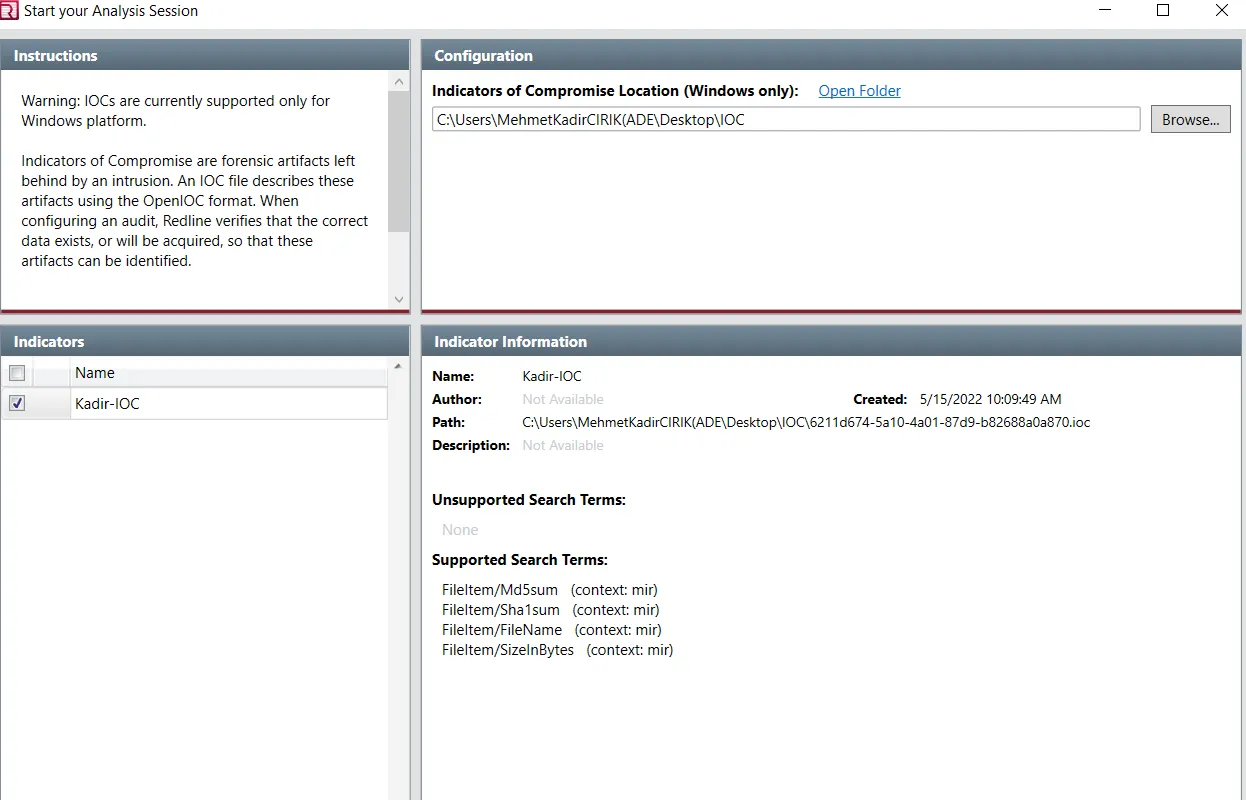Click the Unsupported Search Terms label
Screen dimensions: 1246x800
click(529, 500)
